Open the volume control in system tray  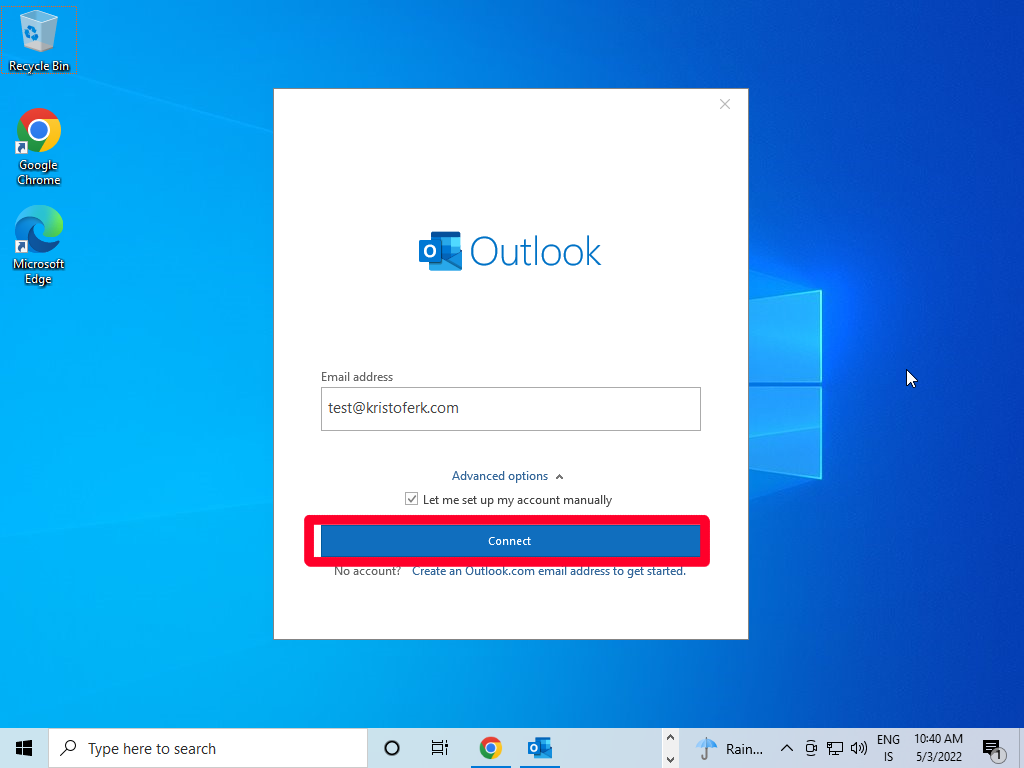click(858, 748)
